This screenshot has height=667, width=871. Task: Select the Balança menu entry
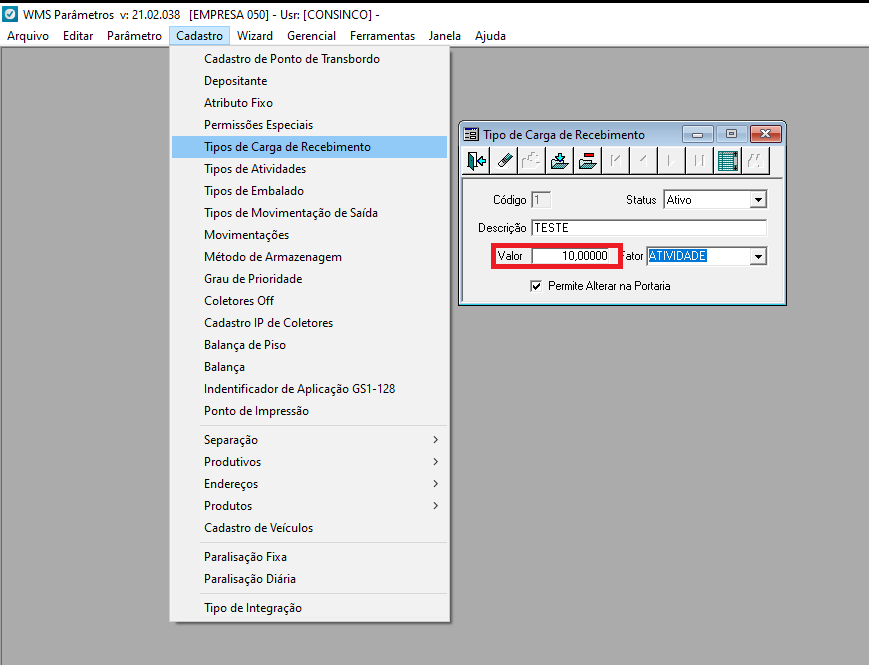click(309, 367)
